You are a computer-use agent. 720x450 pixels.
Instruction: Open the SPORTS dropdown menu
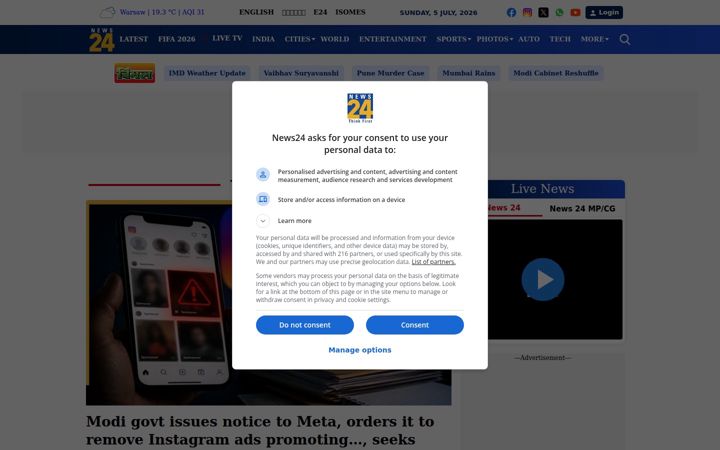[453, 39]
